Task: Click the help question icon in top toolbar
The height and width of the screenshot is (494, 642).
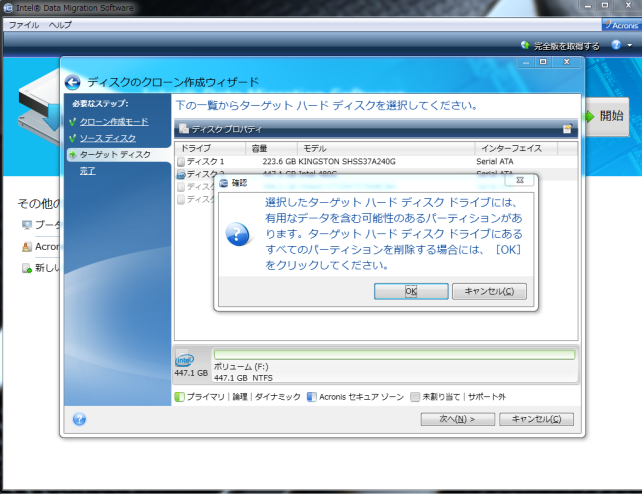Action: coord(616,45)
